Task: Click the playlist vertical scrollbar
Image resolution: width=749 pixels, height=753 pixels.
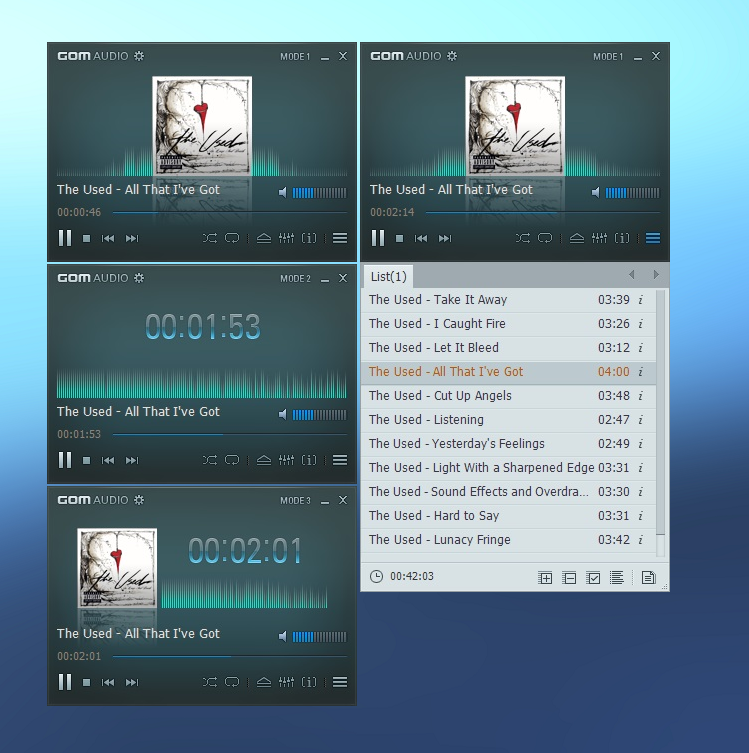Action: [661, 412]
